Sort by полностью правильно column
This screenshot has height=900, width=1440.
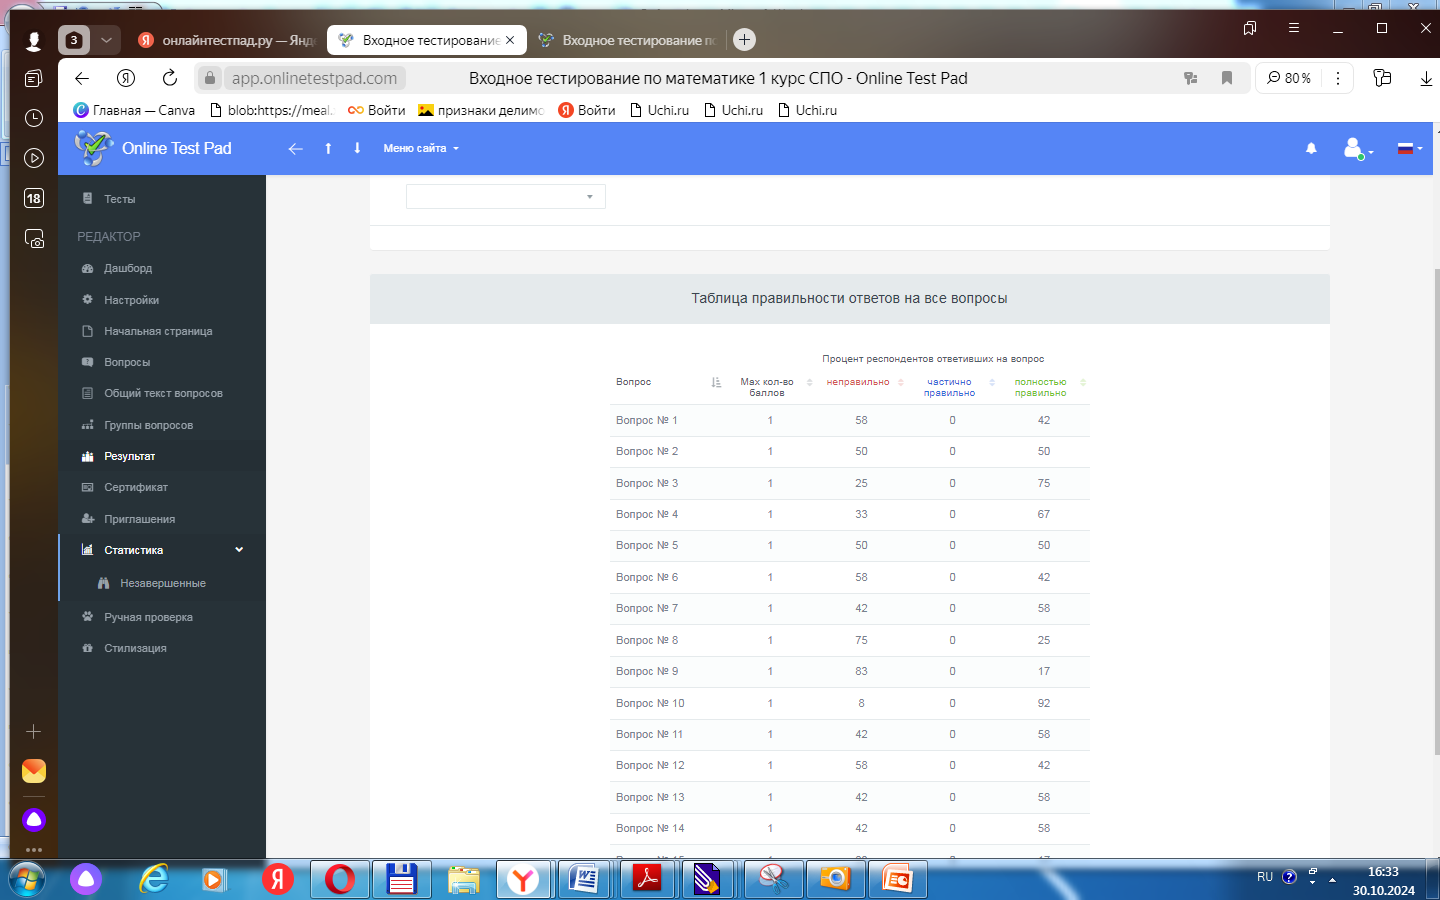(1083, 382)
